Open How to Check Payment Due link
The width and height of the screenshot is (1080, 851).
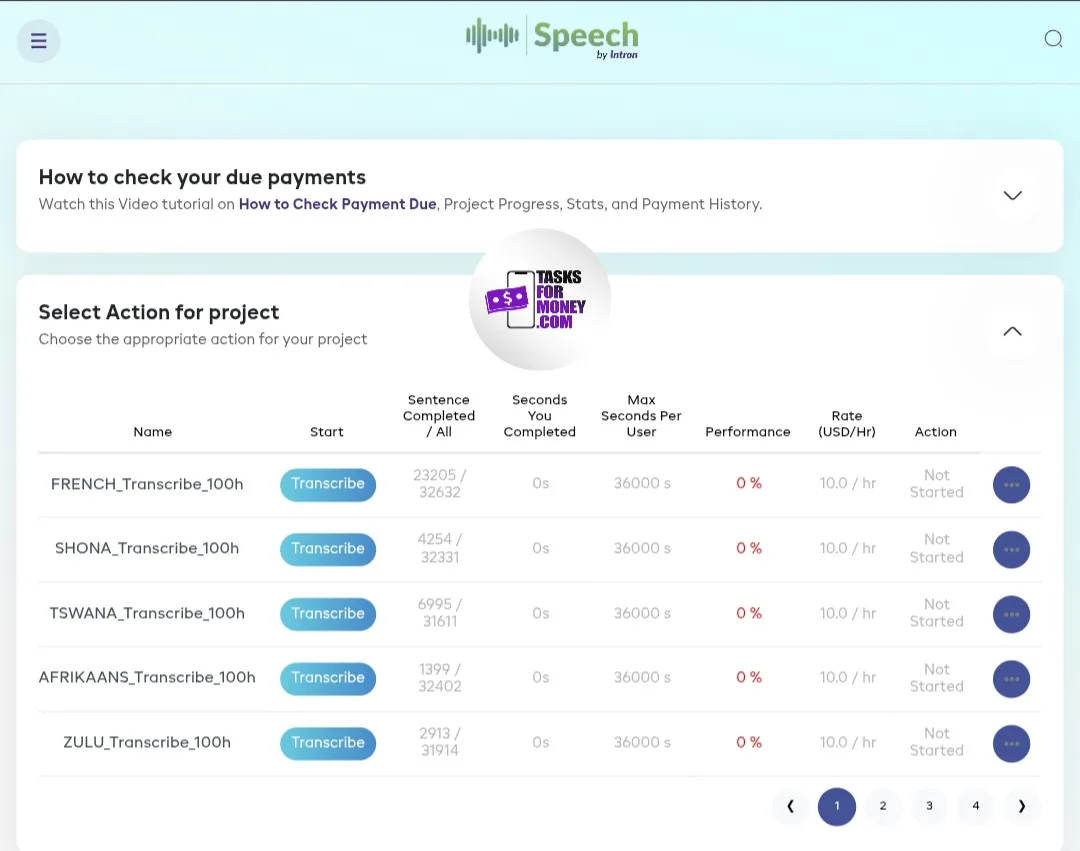click(338, 204)
